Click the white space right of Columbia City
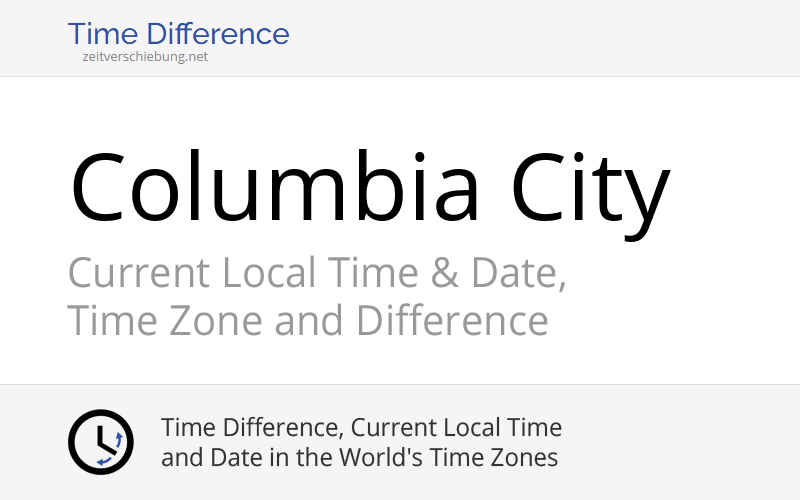The image size is (800, 500). click(735, 190)
